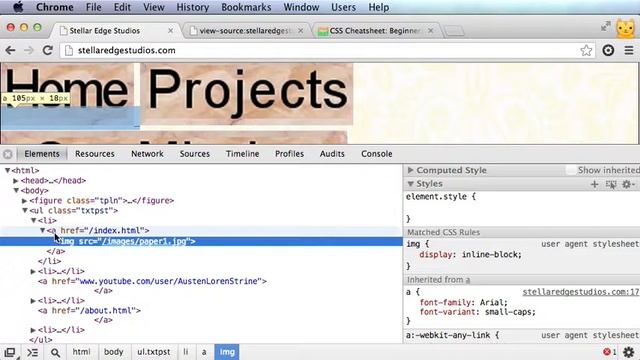
Task: Open stellaredgestudios.com:17 stylesheet link
Action: pyautogui.click(x=580, y=292)
